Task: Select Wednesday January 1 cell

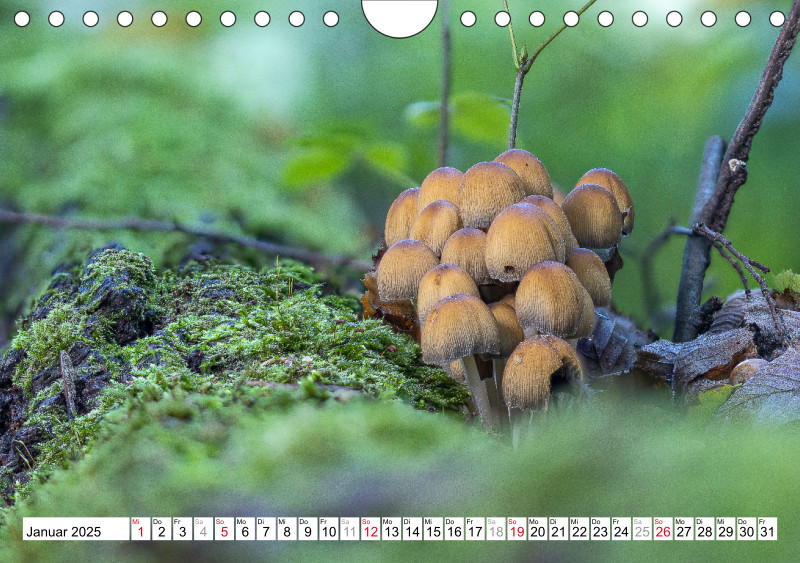Action: pyautogui.click(x=140, y=529)
